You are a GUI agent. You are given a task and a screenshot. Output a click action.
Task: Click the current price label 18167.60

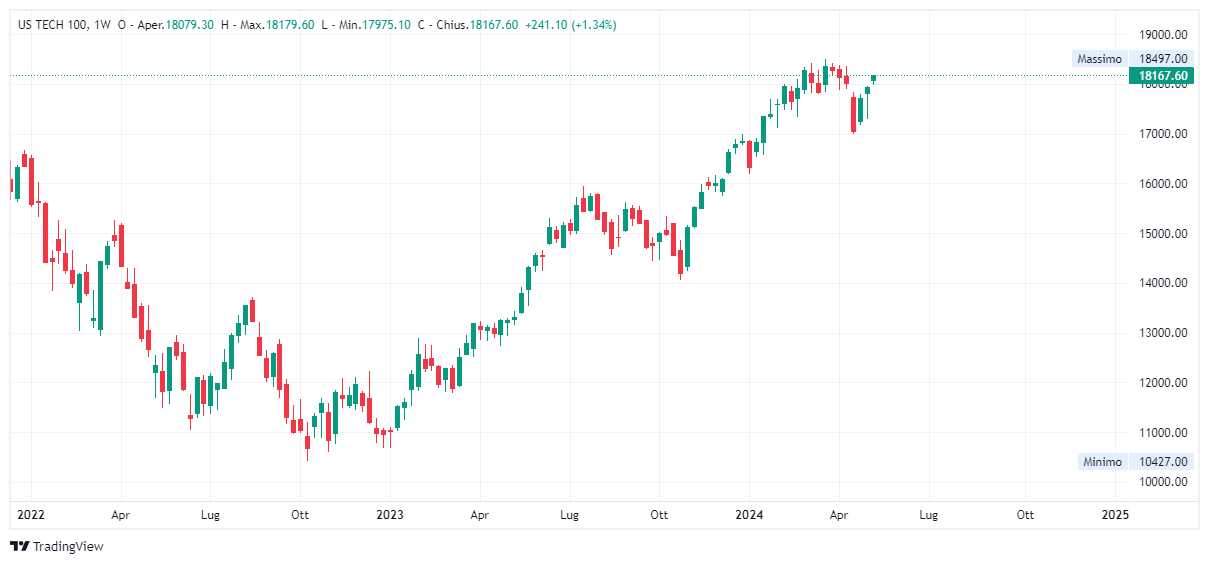1163,76
